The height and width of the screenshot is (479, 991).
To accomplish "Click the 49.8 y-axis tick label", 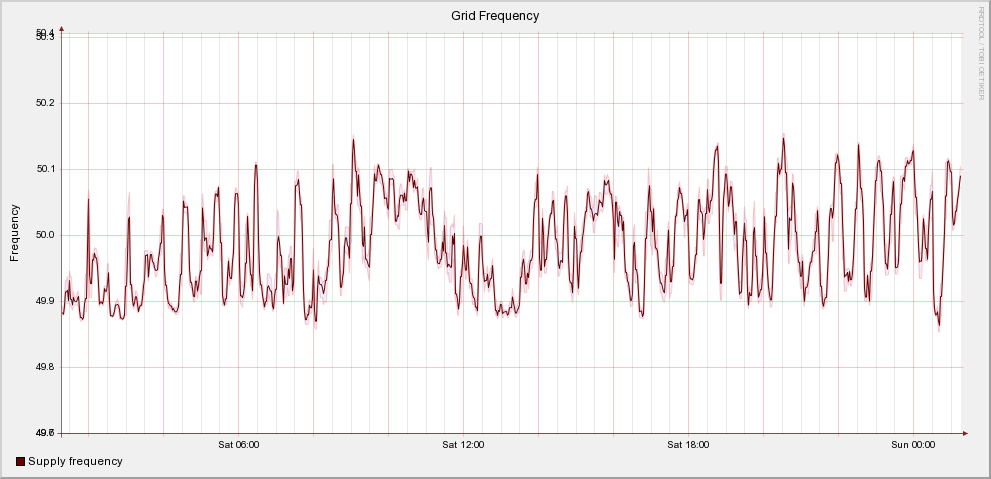I will 45,367.
